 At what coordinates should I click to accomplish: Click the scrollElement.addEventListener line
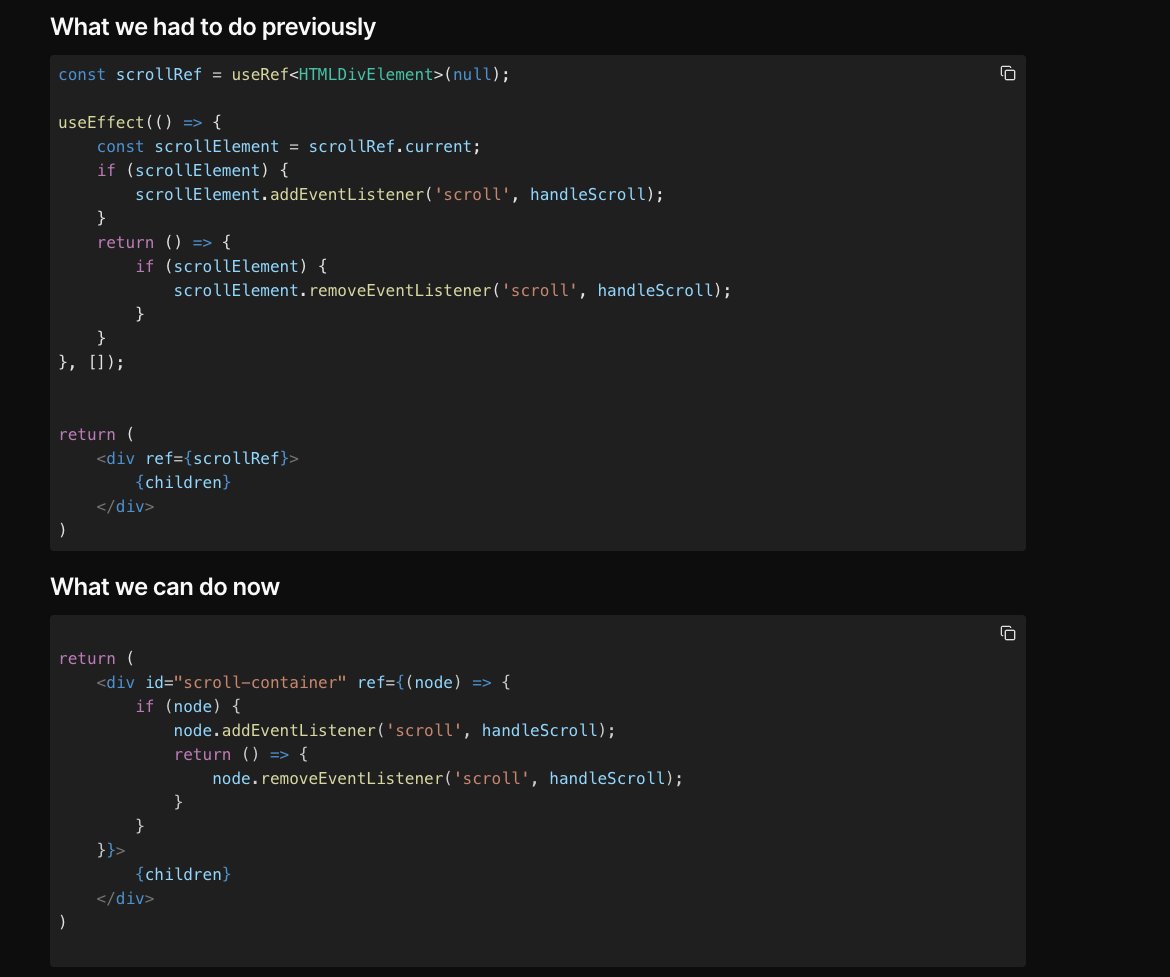pyautogui.click(x=399, y=195)
